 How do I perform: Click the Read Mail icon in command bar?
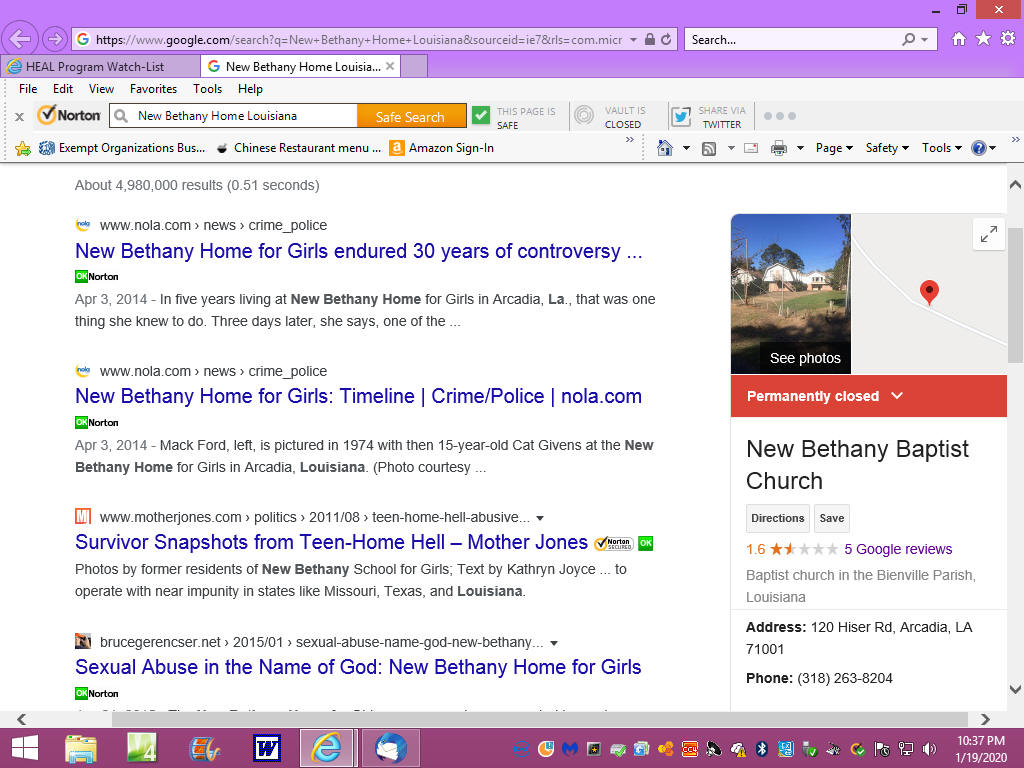pyautogui.click(x=751, y=148)
